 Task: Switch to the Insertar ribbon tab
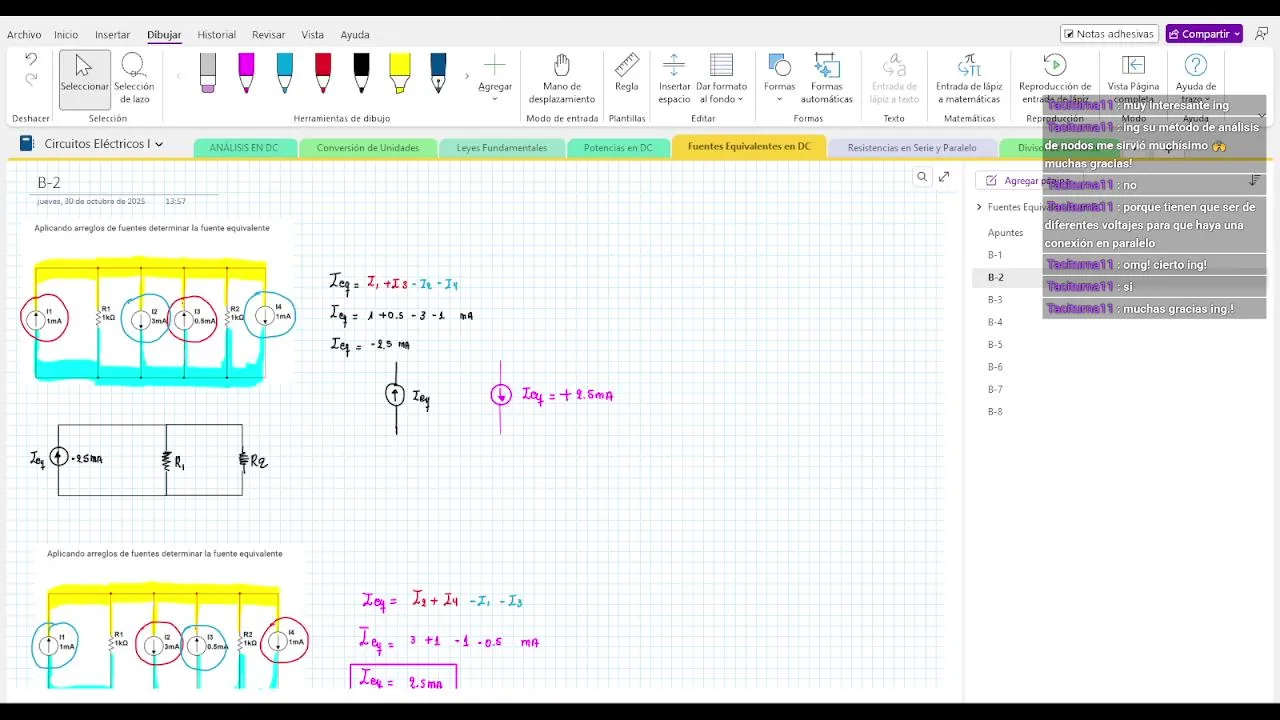tap(112, 34)
